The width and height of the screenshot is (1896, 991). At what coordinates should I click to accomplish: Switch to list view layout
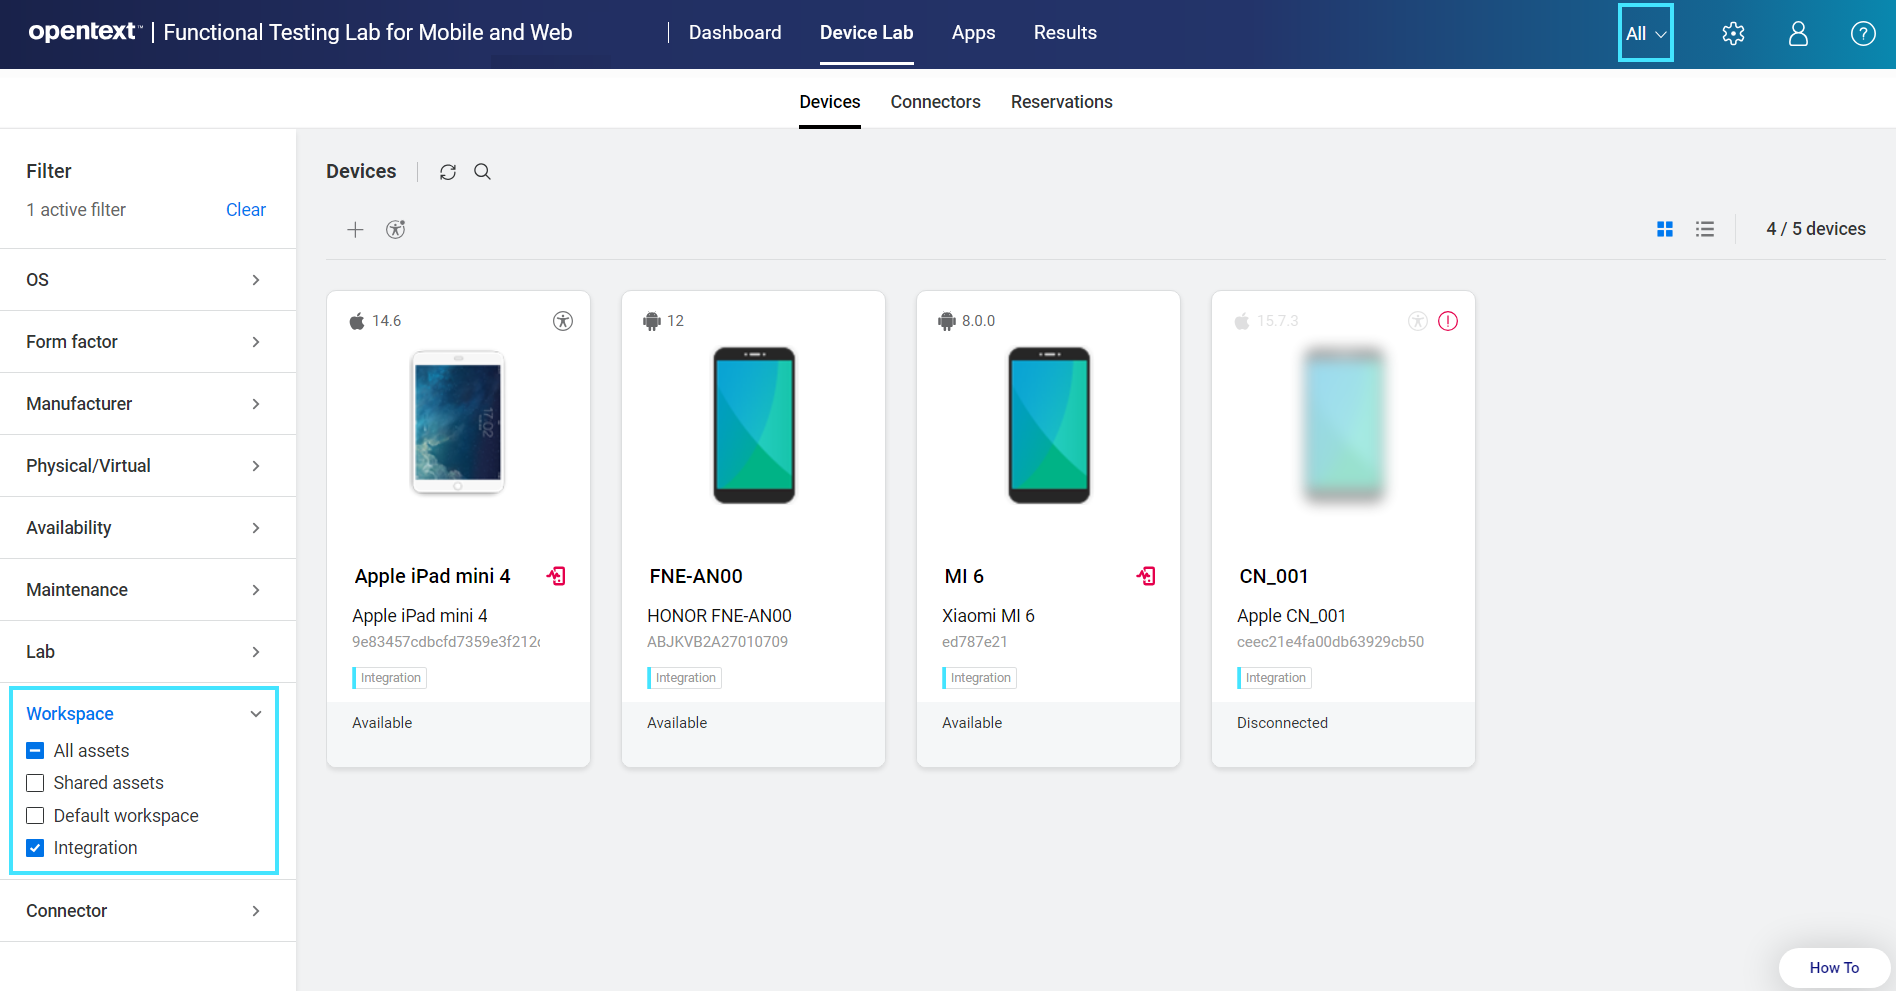pyautogui.click(x=1705, y=229)
